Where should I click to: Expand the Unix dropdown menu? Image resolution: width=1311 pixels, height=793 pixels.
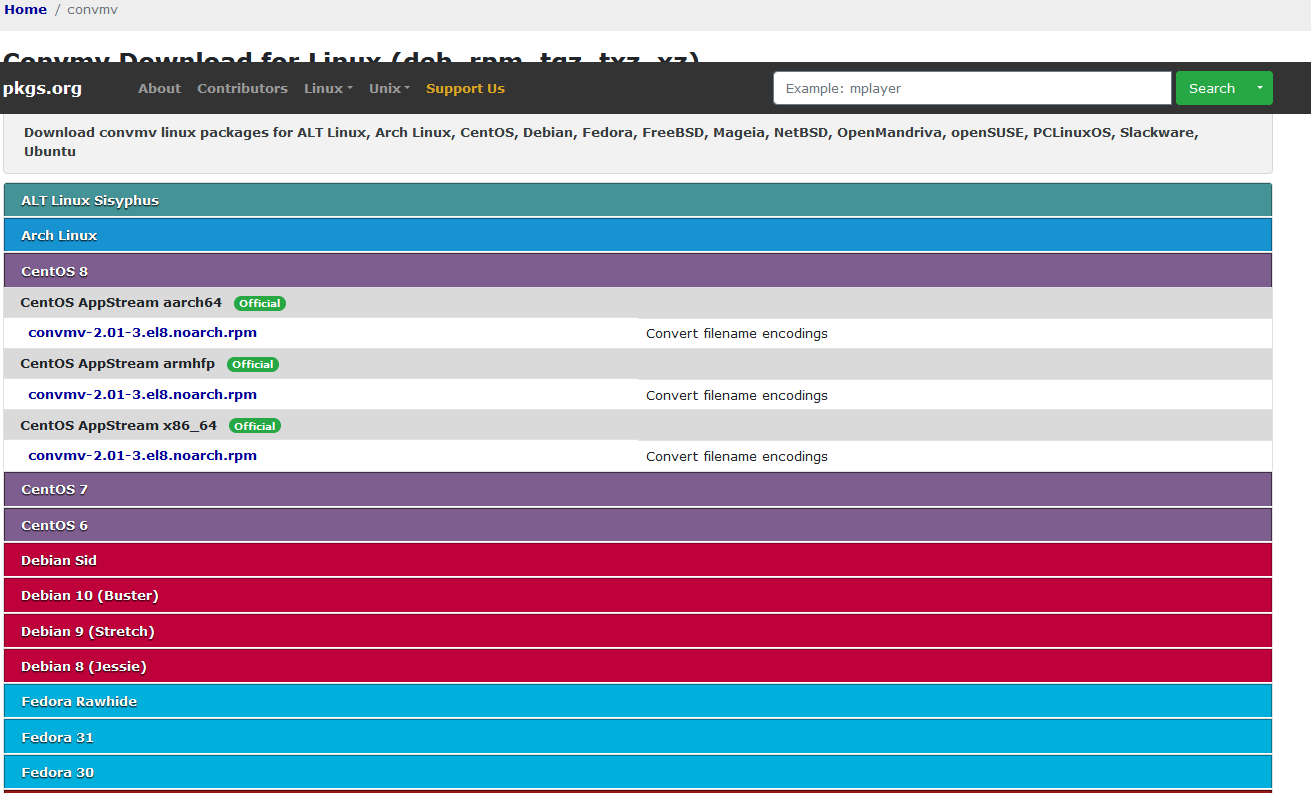389,88
